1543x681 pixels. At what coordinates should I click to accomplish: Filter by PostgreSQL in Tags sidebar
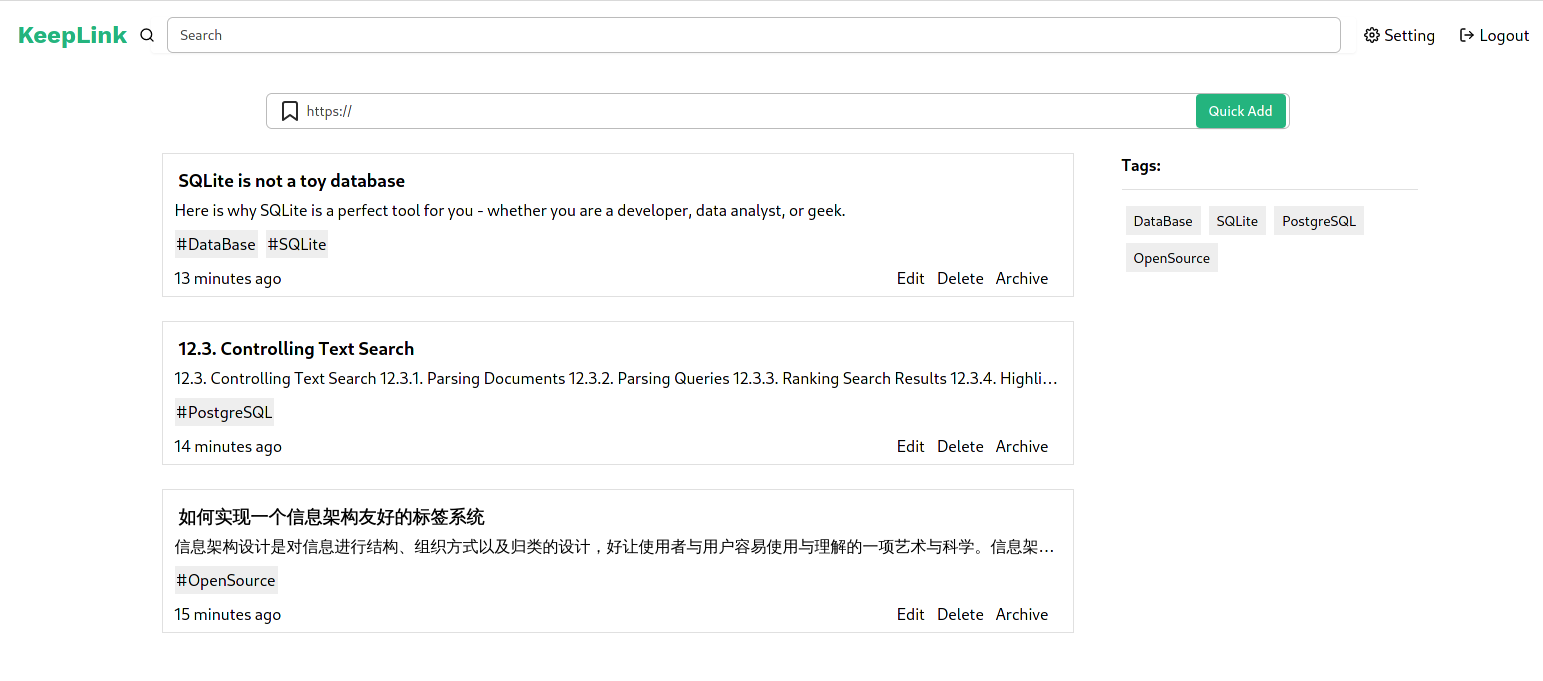tap(1319, 221)
